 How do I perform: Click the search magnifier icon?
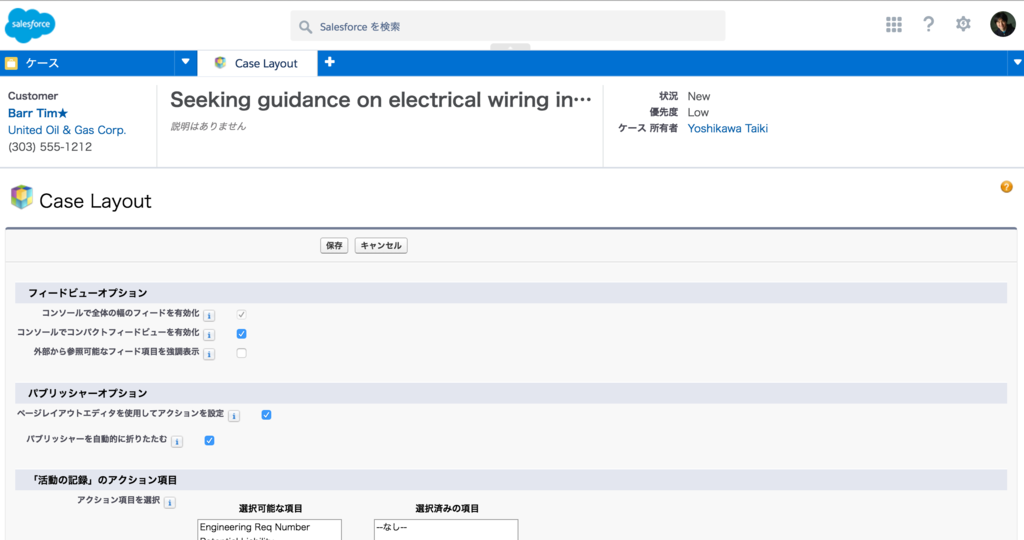tap(305, 27)
